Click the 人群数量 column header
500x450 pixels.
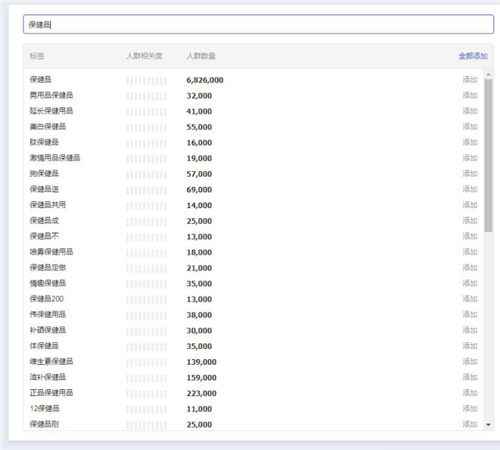click(201, 56)
